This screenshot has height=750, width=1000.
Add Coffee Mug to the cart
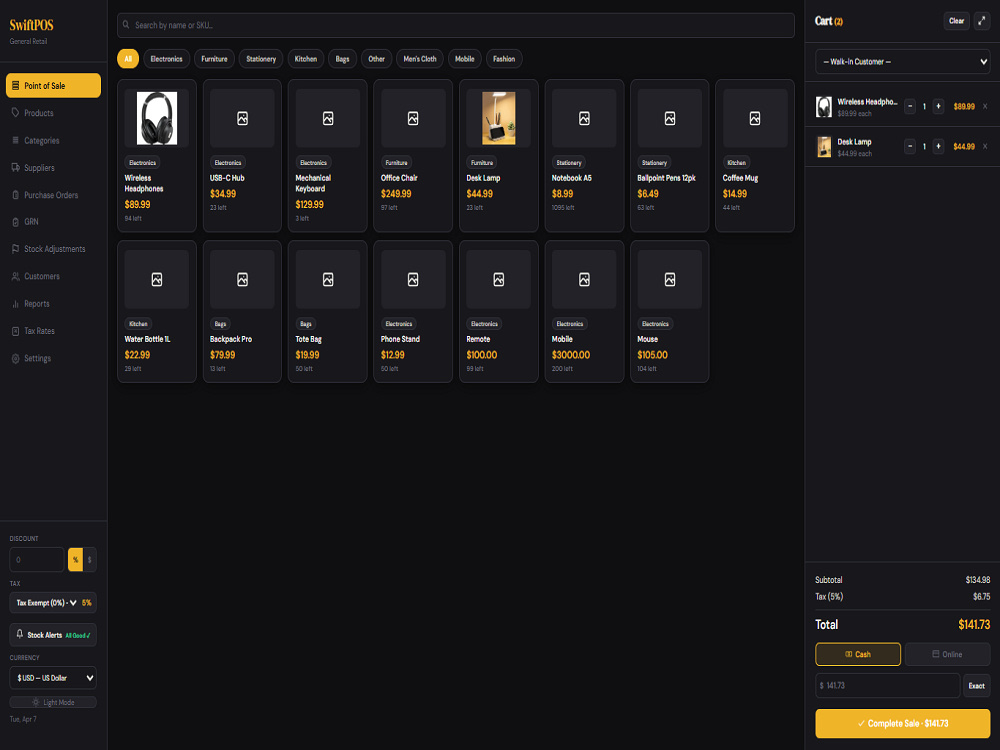(755, 156)
